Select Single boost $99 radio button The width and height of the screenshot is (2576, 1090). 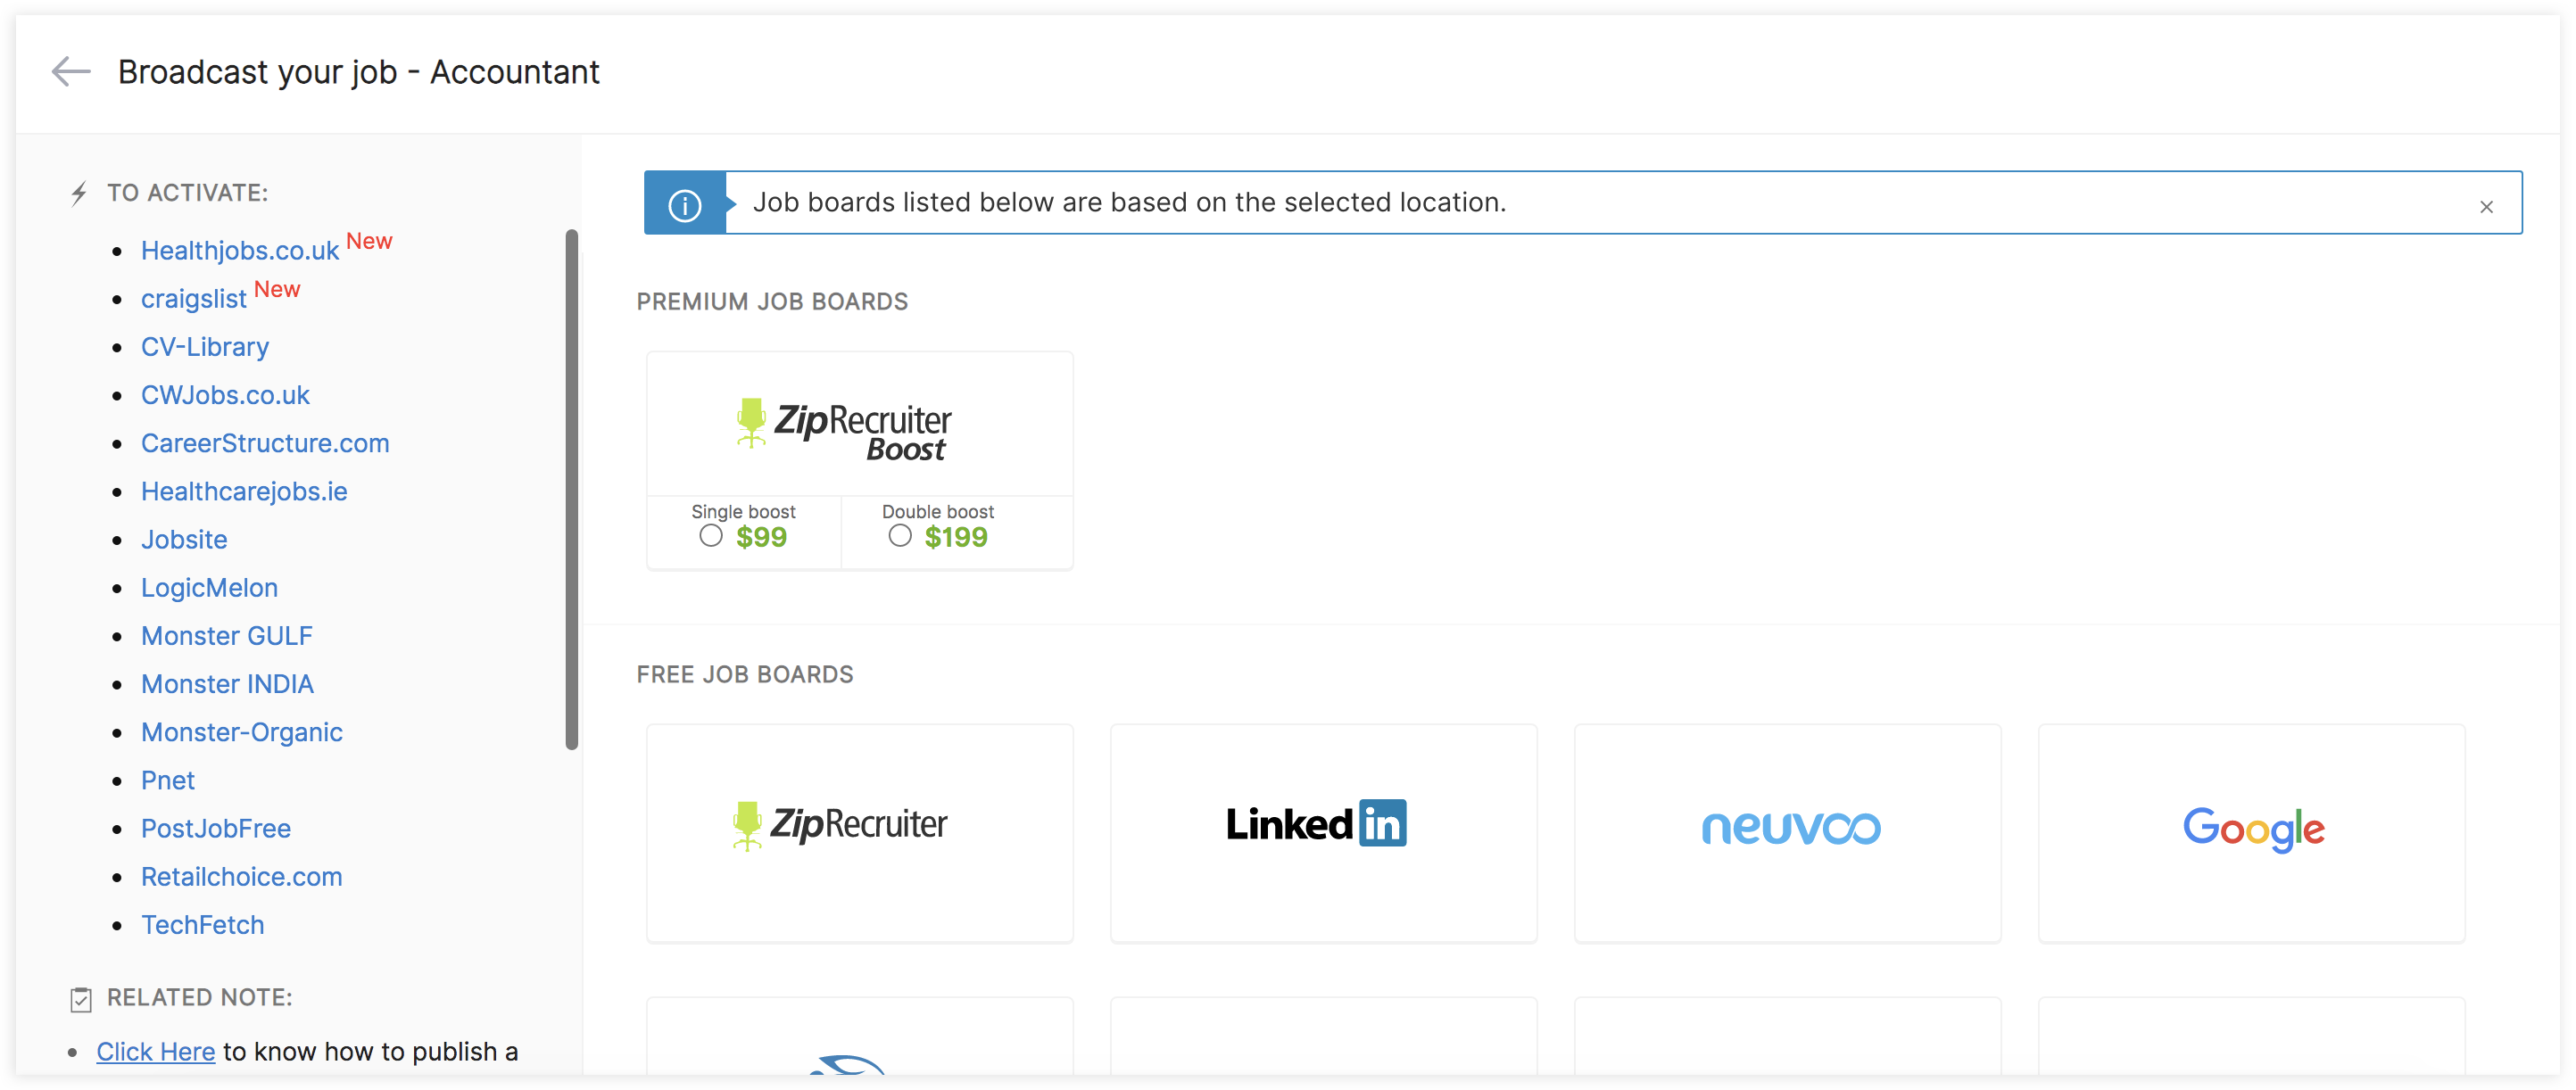(x=711, y=536)
